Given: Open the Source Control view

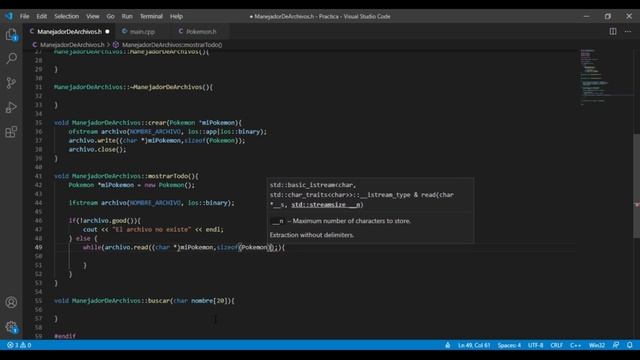Looking at the screenshot, I should 11,83.
